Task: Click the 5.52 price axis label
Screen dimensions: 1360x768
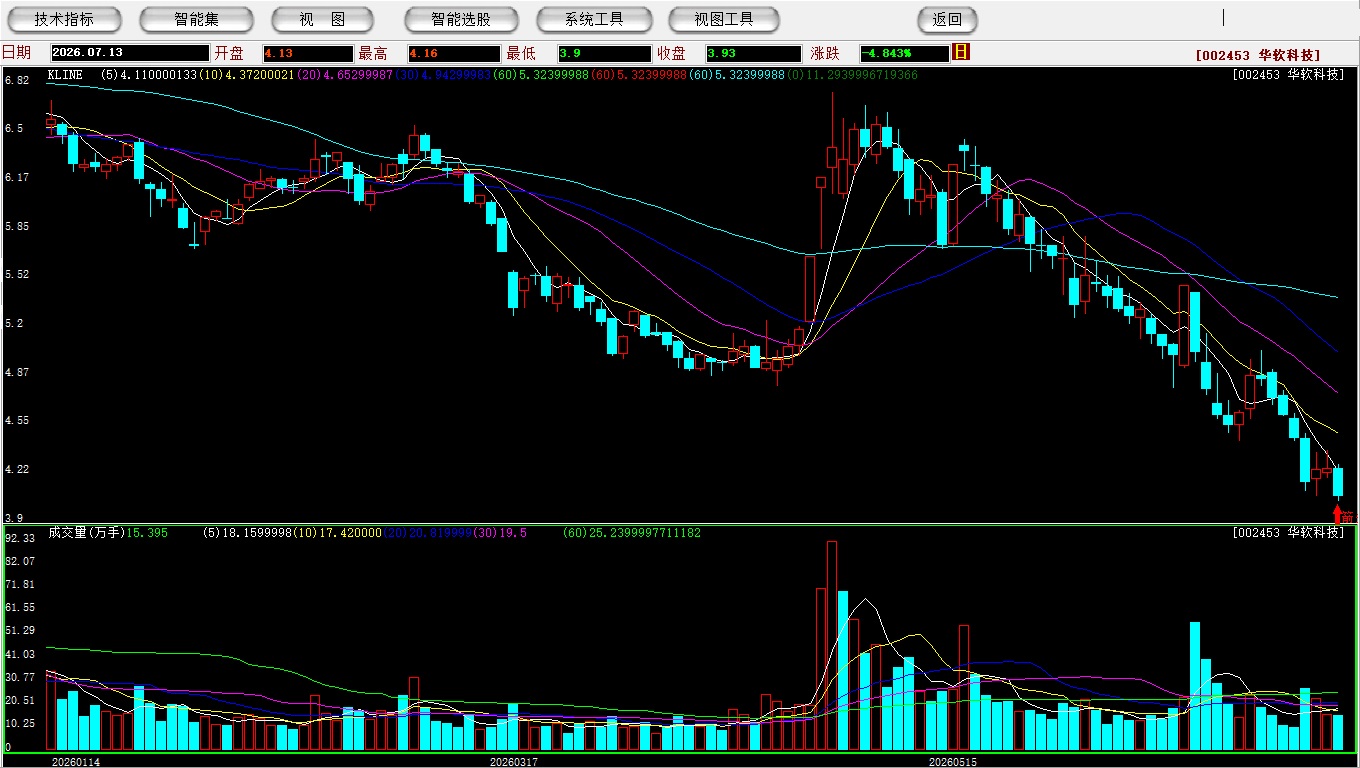Action: pyautogui.click(x=16, y=274)
